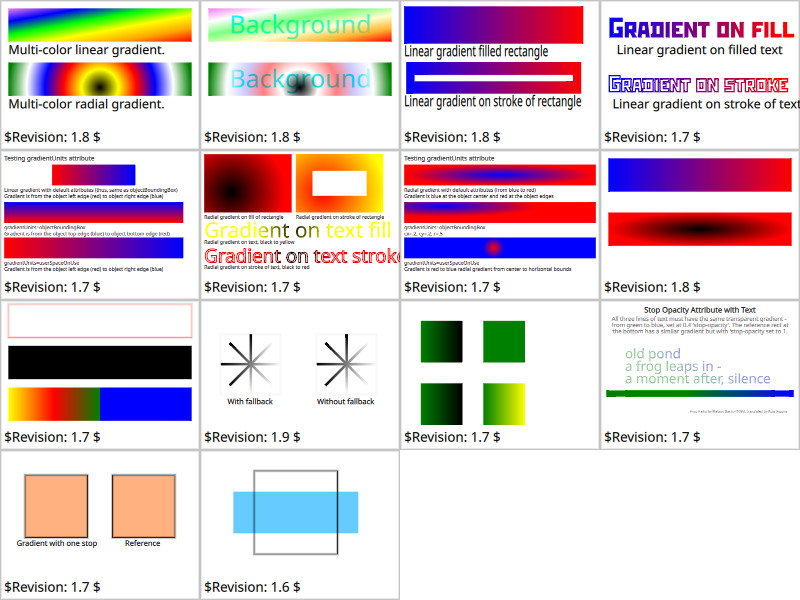Select the yellow "Gradient on text fill" text
Screen dimensions: 800x600
pyautogui.click(x=297, y=231)
